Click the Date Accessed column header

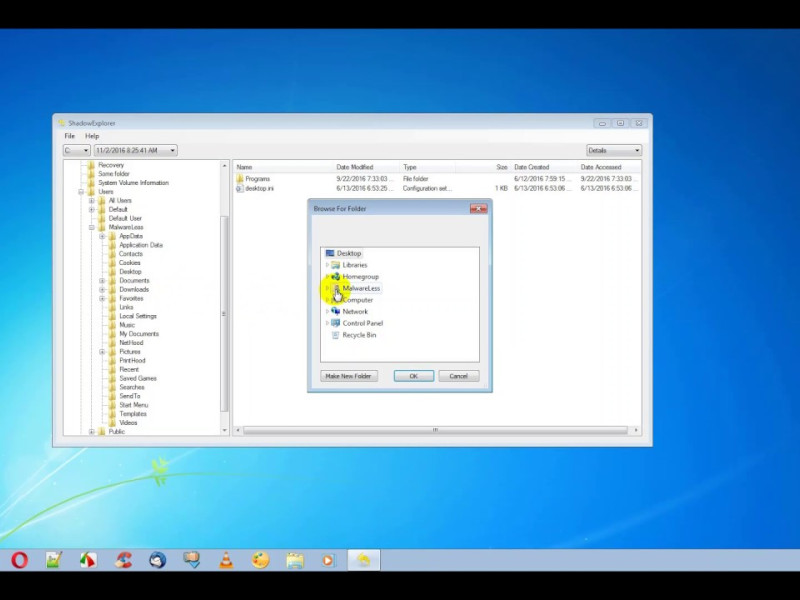[609, 167]
